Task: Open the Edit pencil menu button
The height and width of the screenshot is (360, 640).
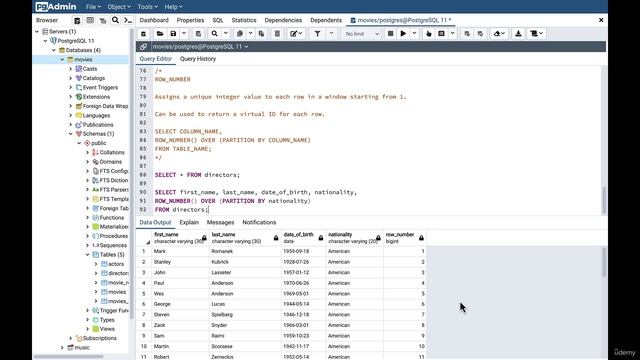Action: pyautogui.click(x=296, y=34)
